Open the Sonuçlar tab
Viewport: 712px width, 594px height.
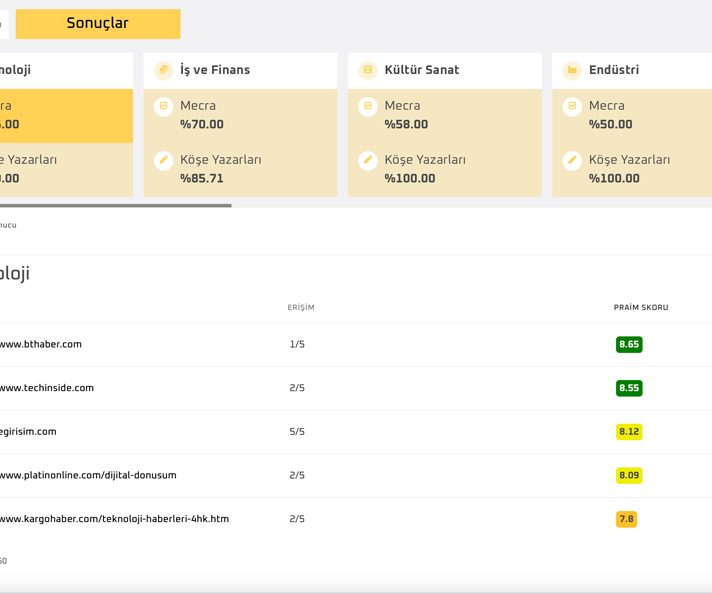pos(98,24)
